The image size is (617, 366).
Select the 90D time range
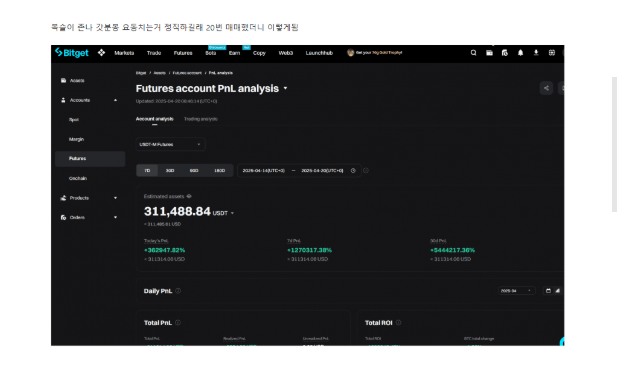tap(194, 170)
